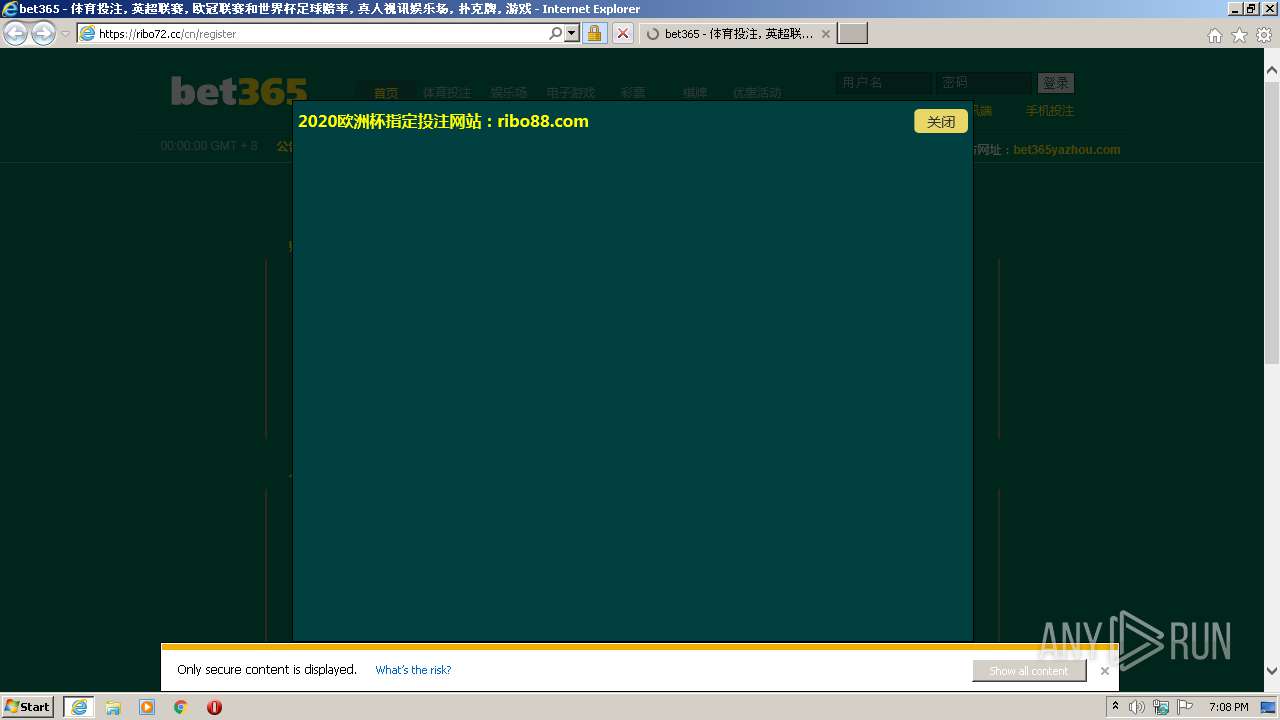
Task: Open a new blank tab
Action: coord(852,33)
